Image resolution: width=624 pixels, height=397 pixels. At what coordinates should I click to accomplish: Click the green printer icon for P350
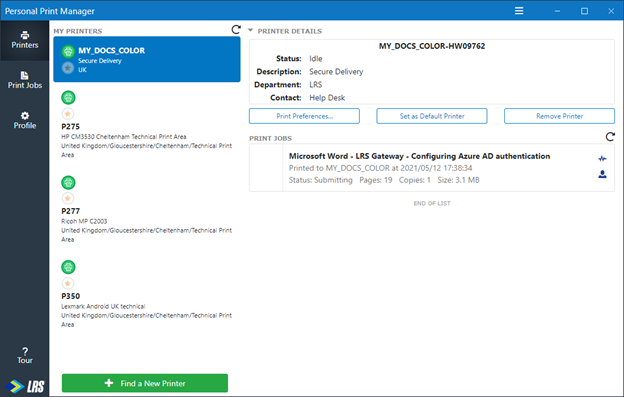[x=68, y=267]
